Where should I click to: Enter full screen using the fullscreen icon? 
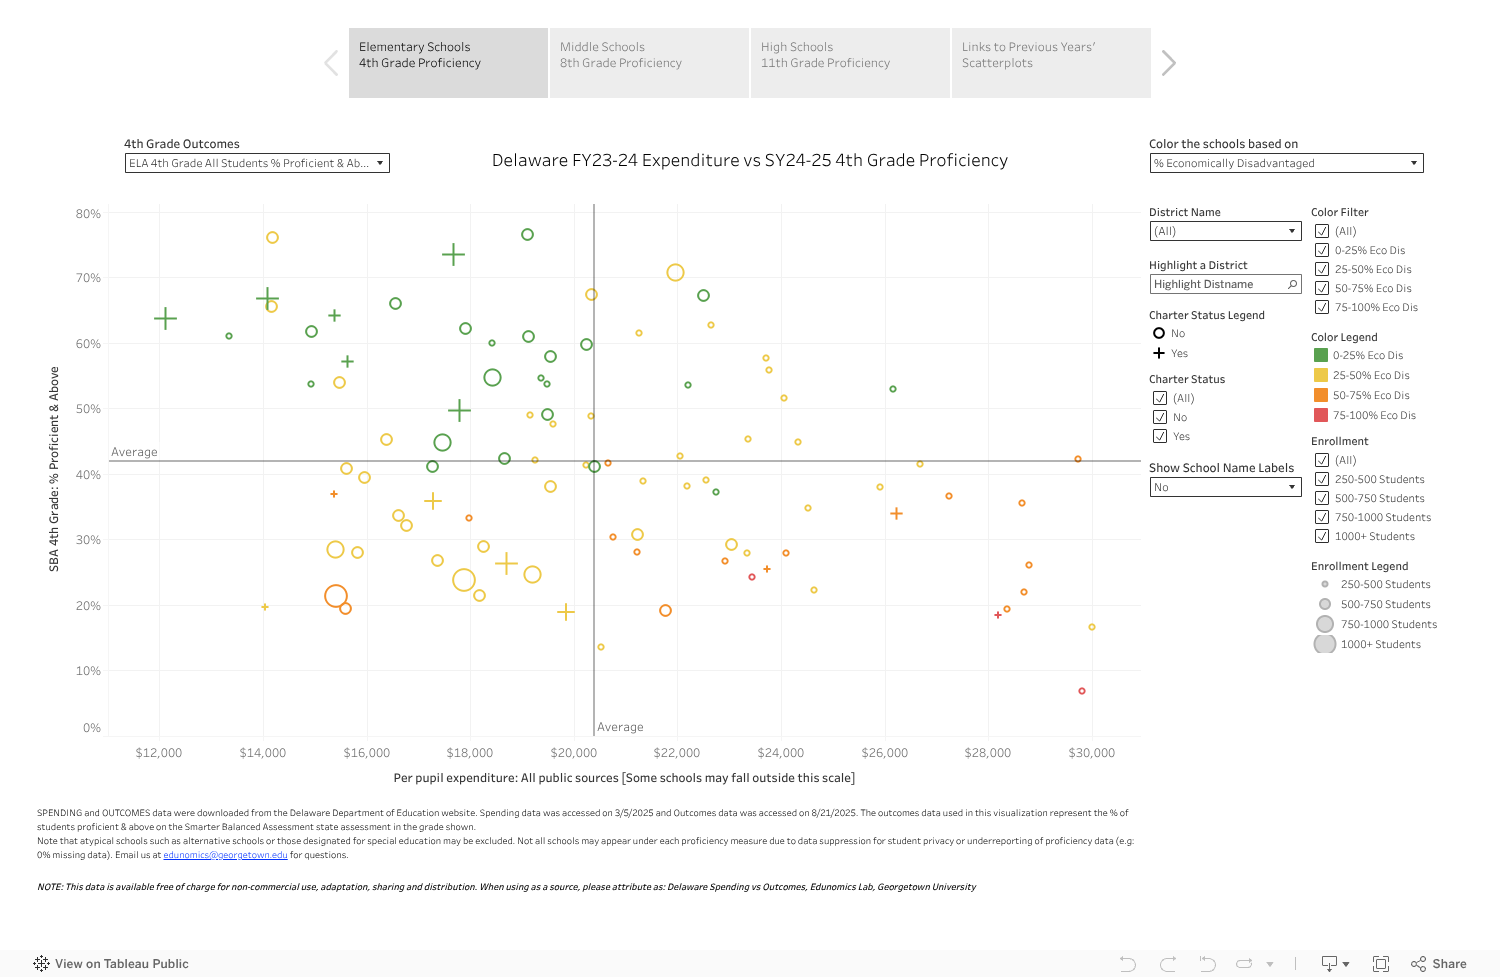pos(1381,963)
